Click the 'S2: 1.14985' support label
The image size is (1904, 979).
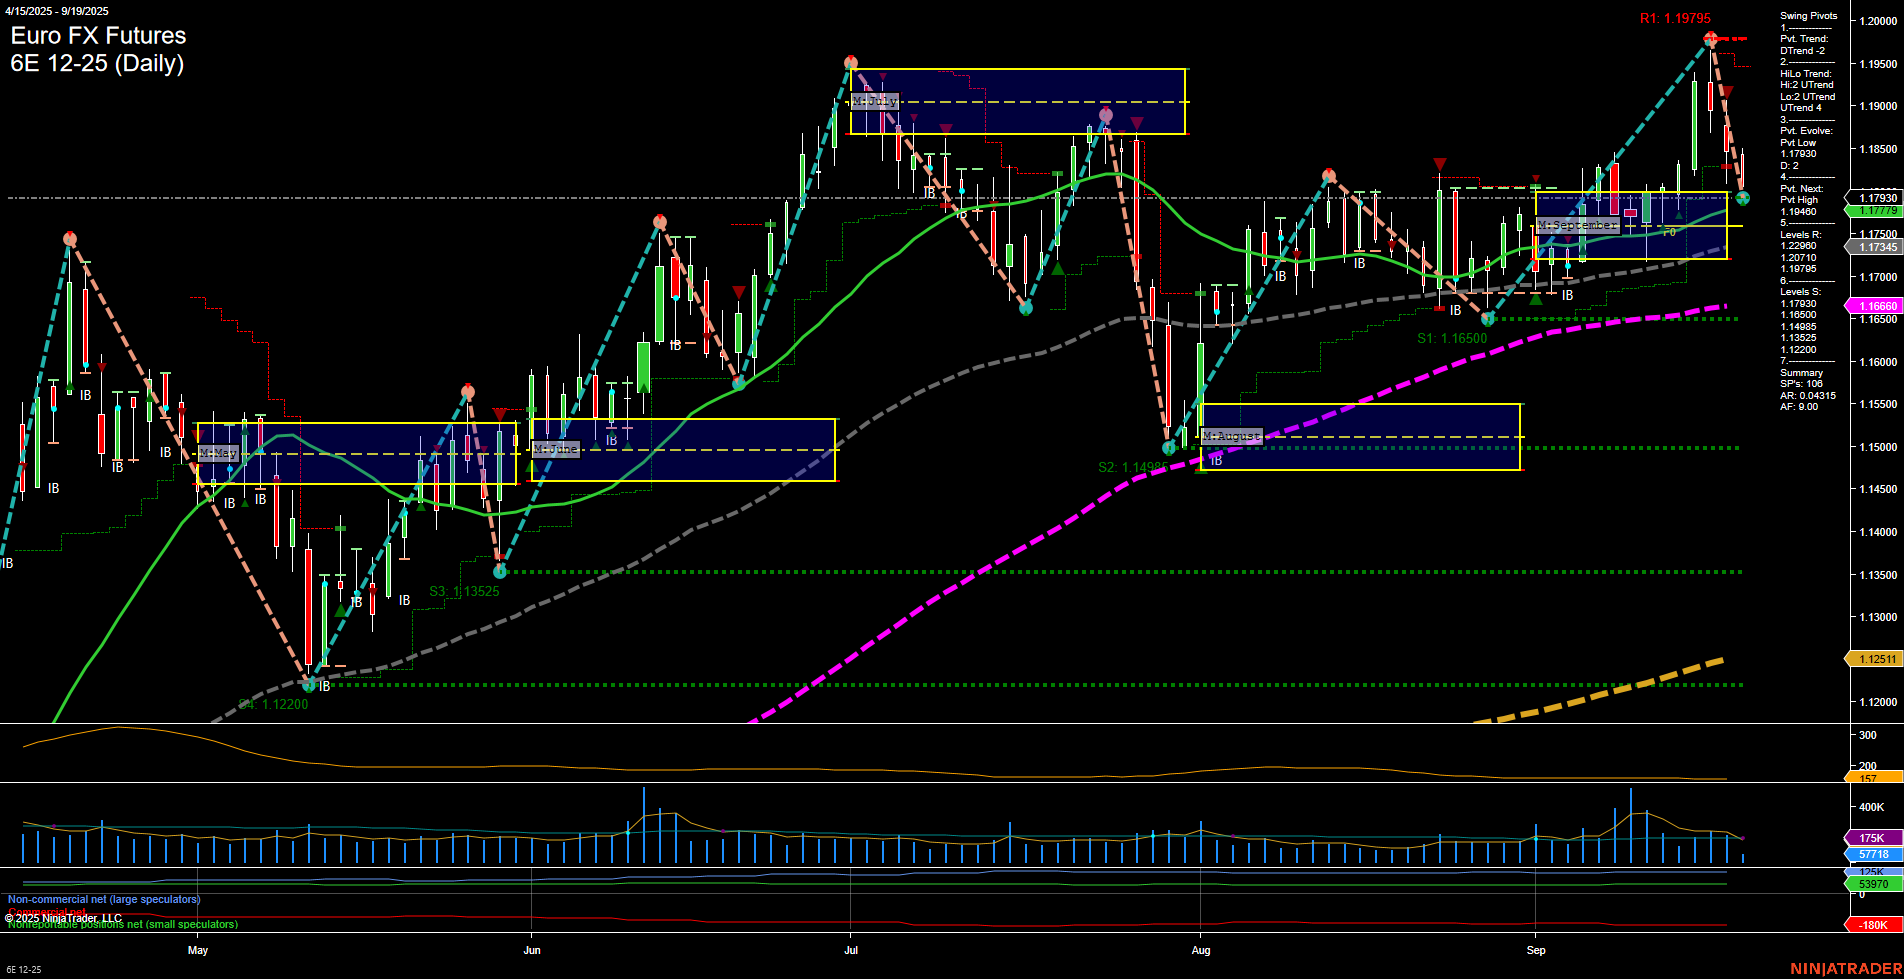click(1133, 468)
